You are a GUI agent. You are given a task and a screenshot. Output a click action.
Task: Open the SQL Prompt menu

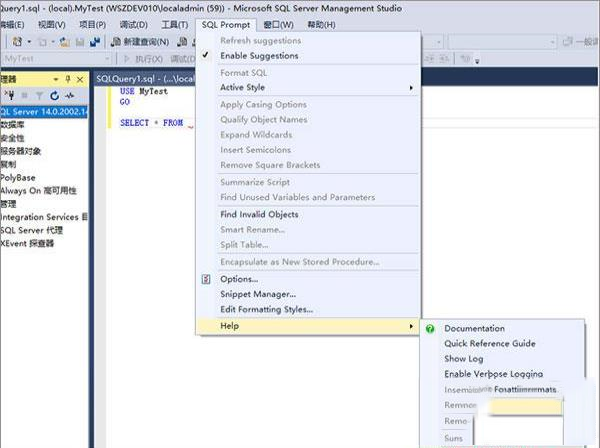(x=226, y=25)
